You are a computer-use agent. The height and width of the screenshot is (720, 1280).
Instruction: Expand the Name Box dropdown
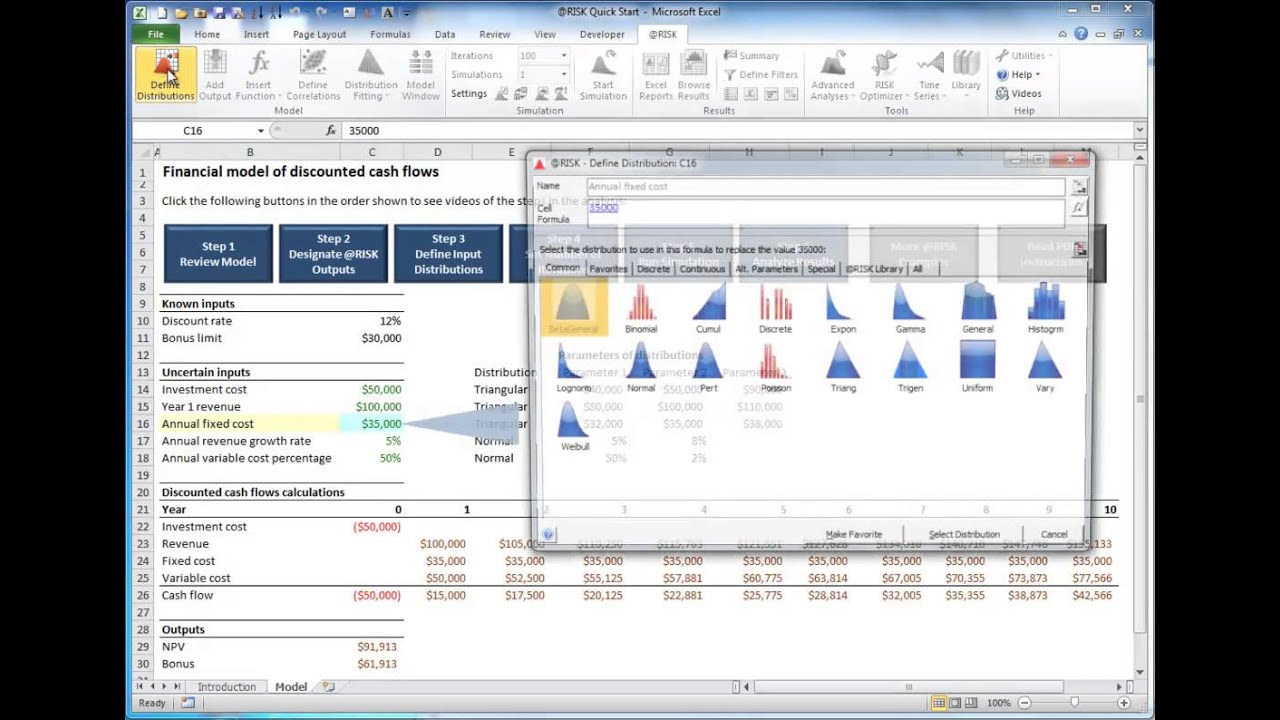pos(261,131)
